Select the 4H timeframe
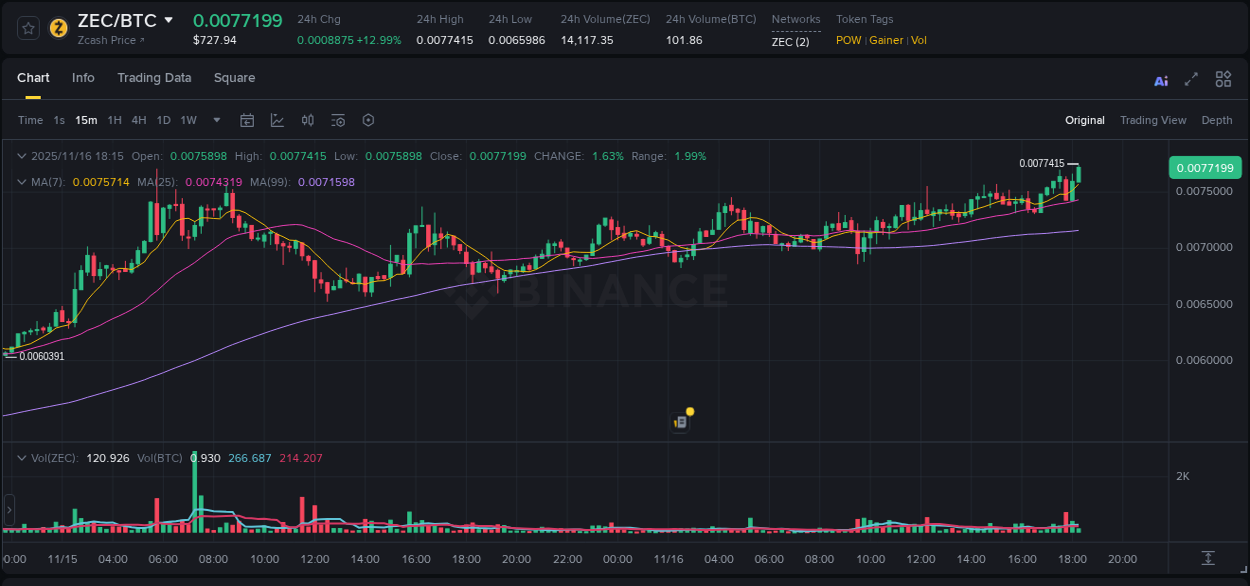Viewport: 1250px width, 586px height. (139, 120)
